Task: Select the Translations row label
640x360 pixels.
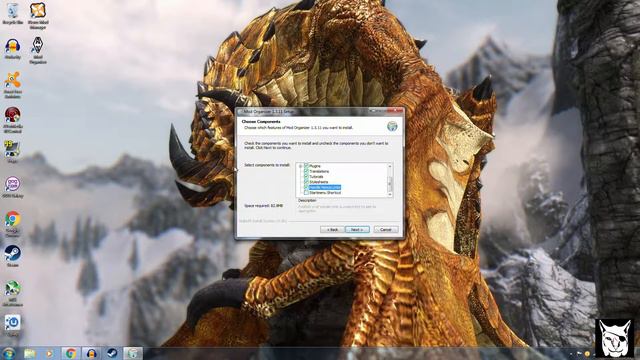Action: tap(319, 171)
